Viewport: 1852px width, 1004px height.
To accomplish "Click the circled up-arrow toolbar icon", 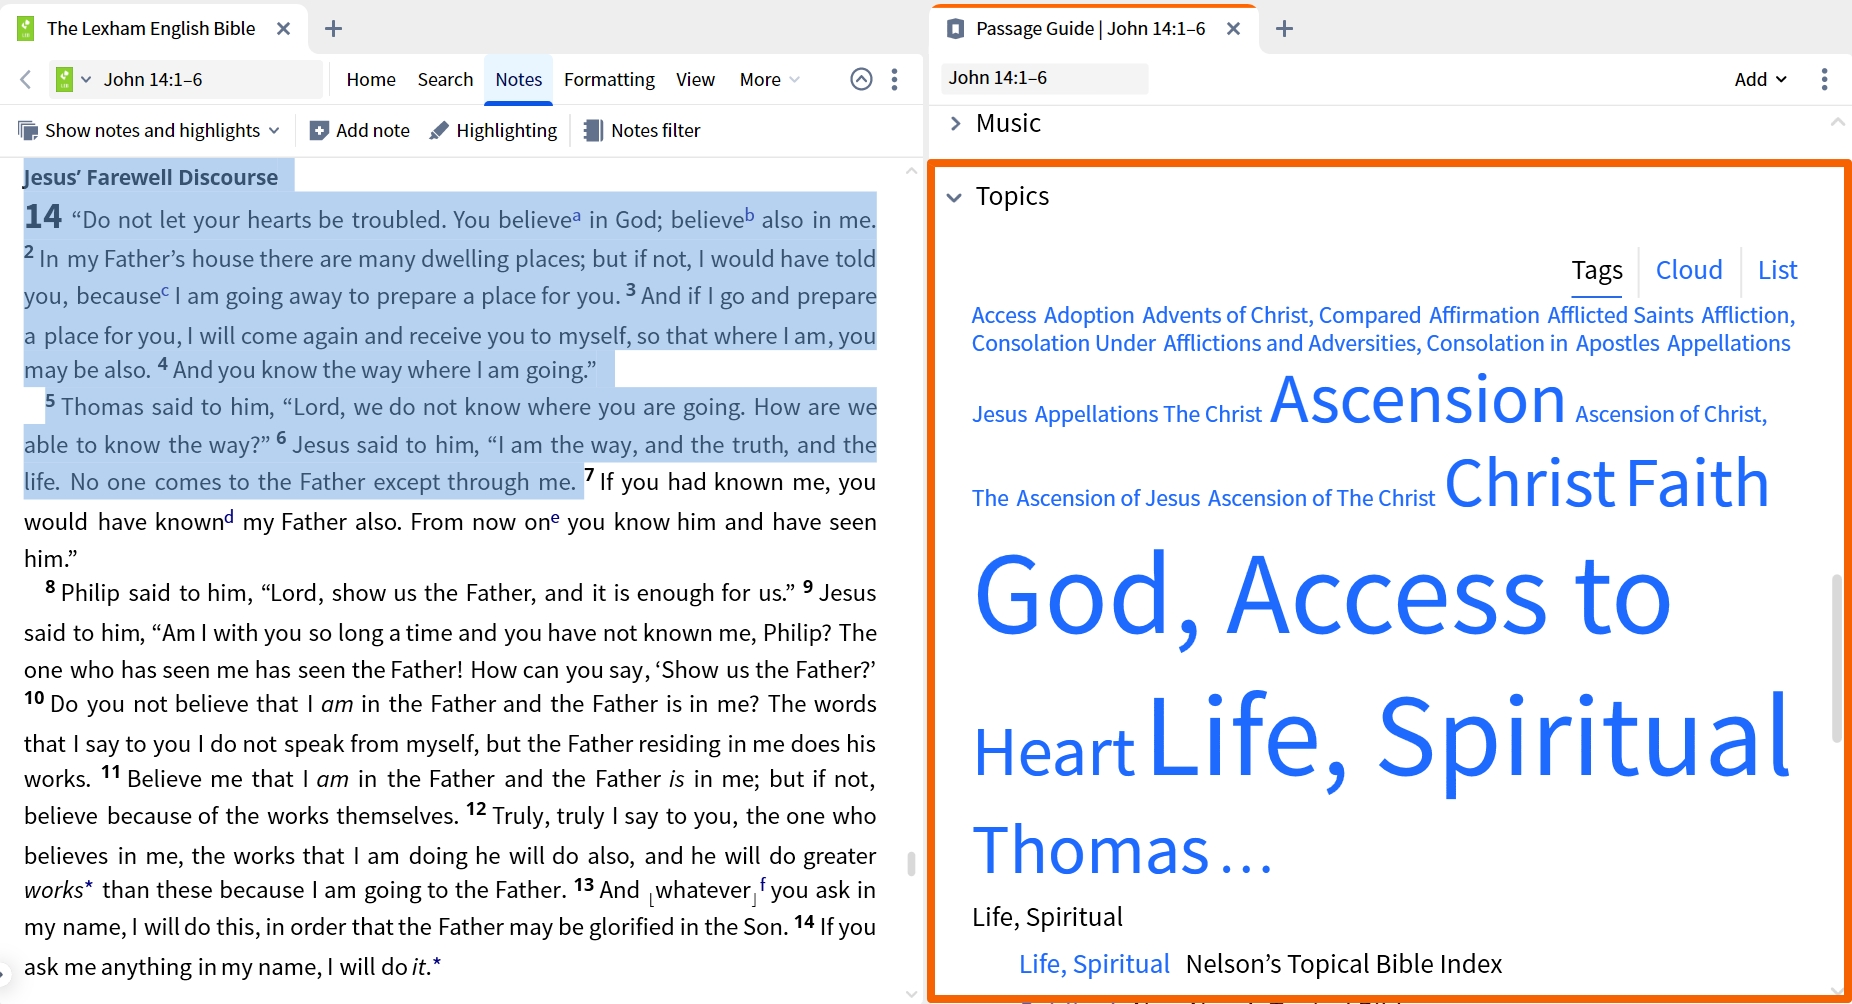I will (x=861, y=79).
